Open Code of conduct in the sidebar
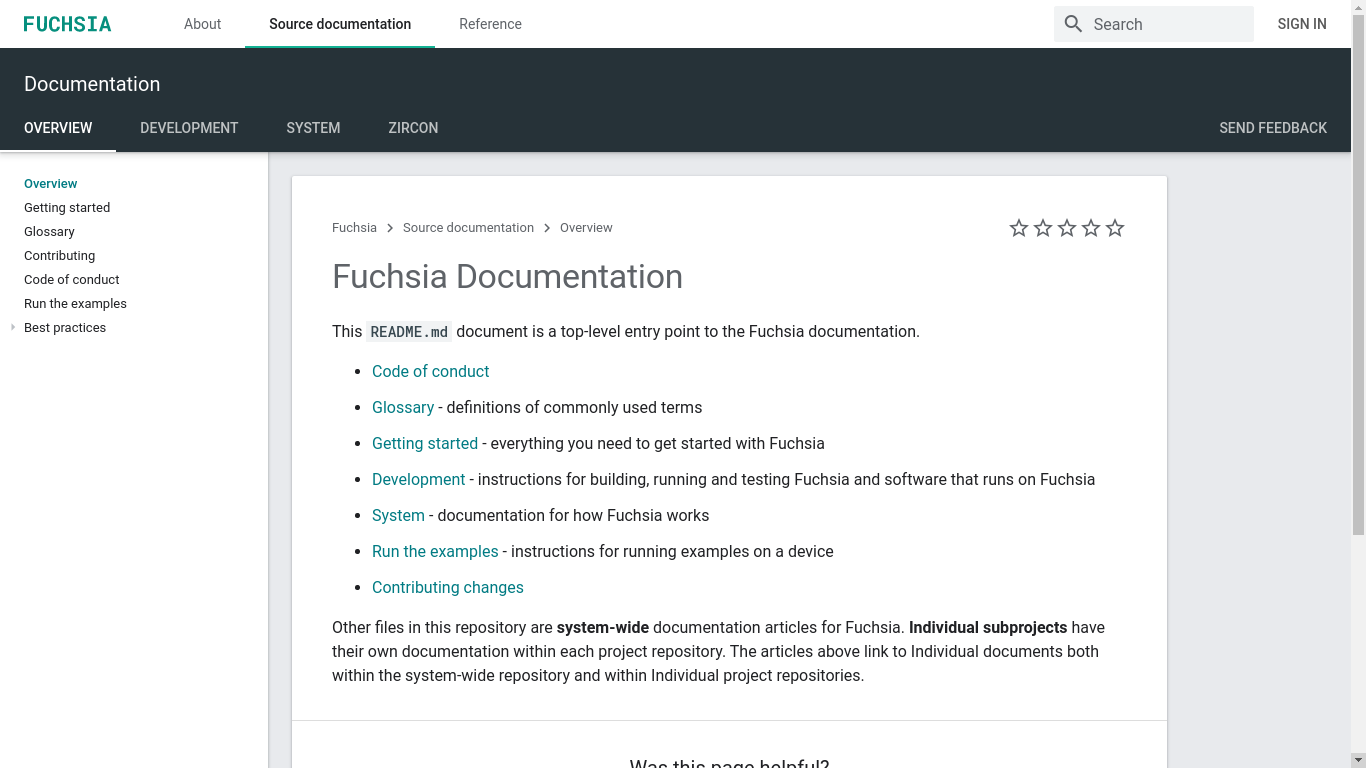Viewport: 1366px width, 768px height. click(x=71, y=280)
